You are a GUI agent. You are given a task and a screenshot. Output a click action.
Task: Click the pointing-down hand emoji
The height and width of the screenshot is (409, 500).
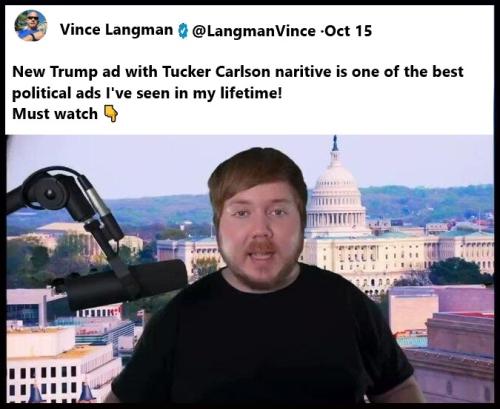[111, 114]
